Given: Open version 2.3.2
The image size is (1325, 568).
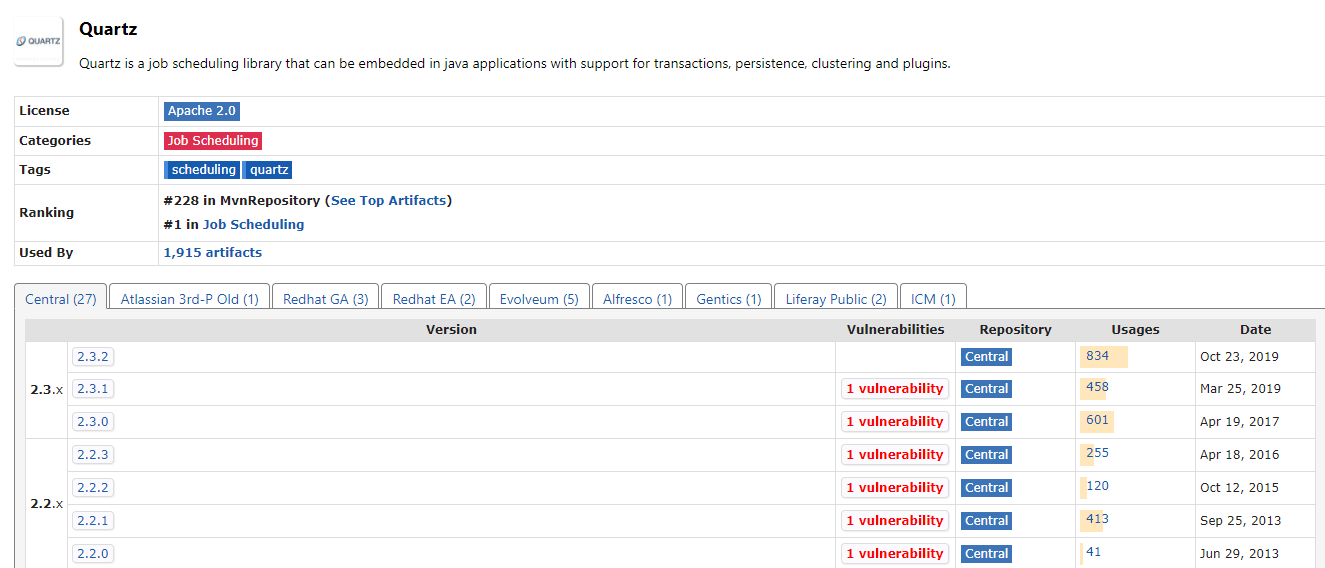Looking at the screenshot, I should point(92,357).
